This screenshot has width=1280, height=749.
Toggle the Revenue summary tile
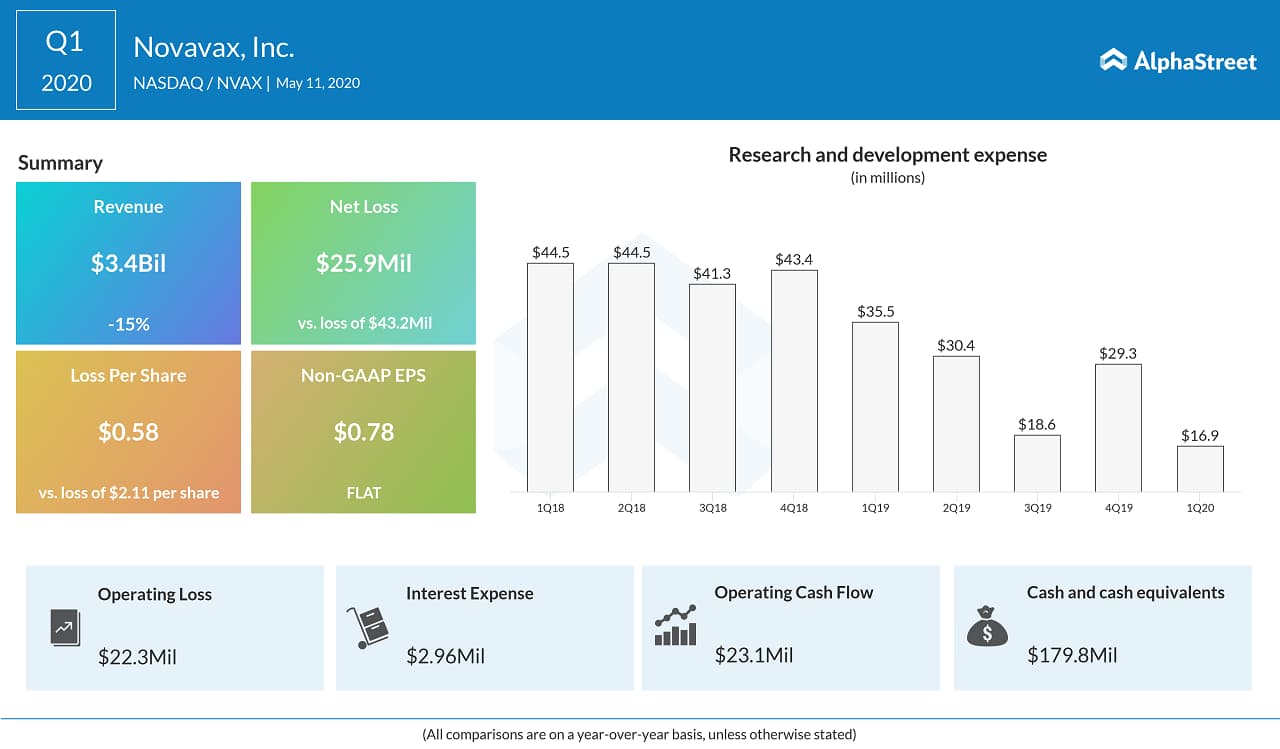coord(128,263)
